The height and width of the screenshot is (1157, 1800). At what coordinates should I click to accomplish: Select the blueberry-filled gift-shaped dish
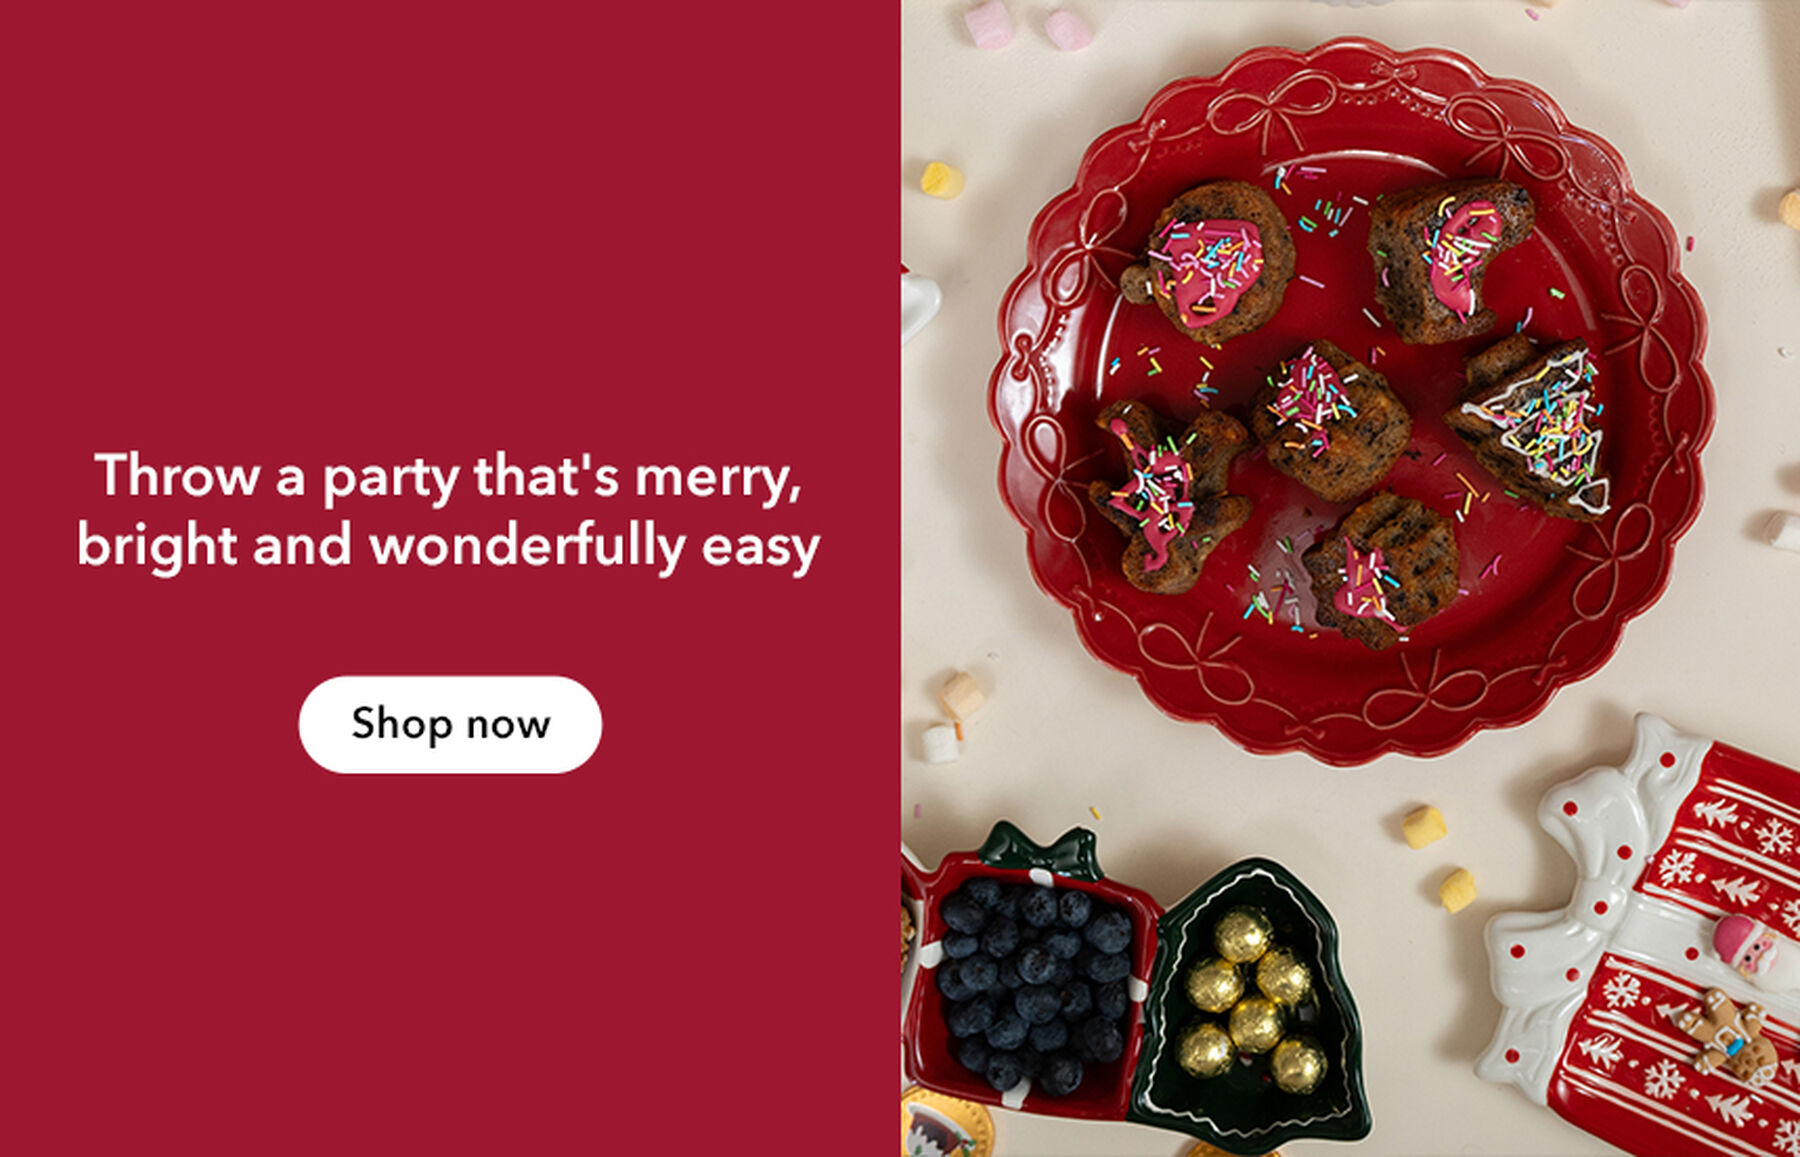[x=1032, y=980]
